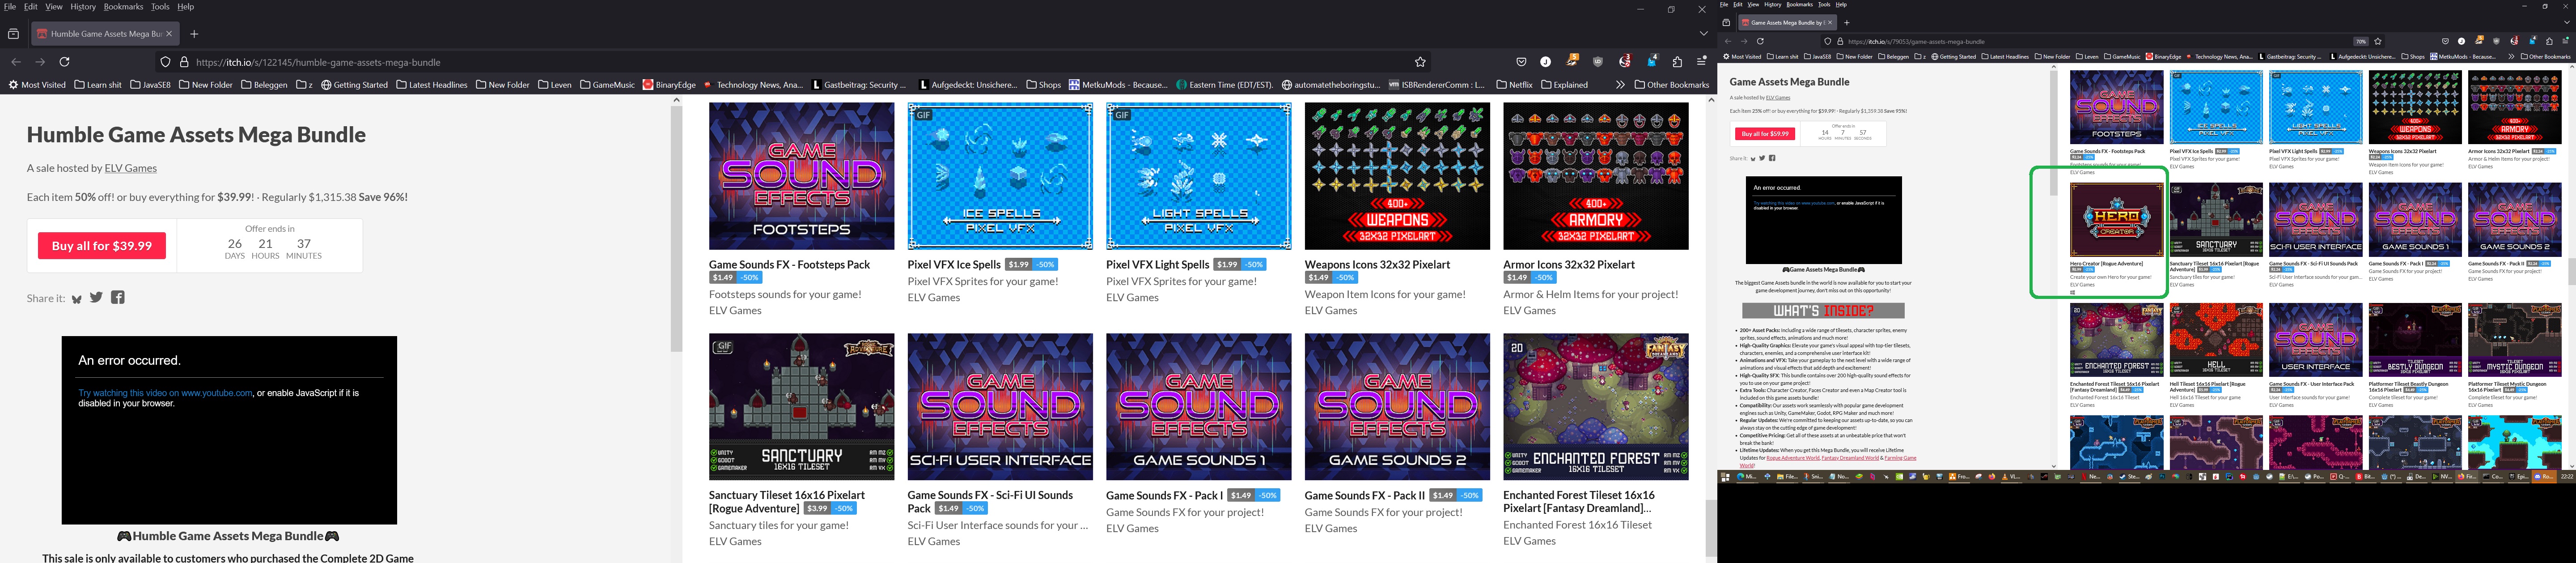This screenshot has height=563, width=2576.
Task: Open the Extensions puzzle icon in left window
Action: tap(1678, 62)
